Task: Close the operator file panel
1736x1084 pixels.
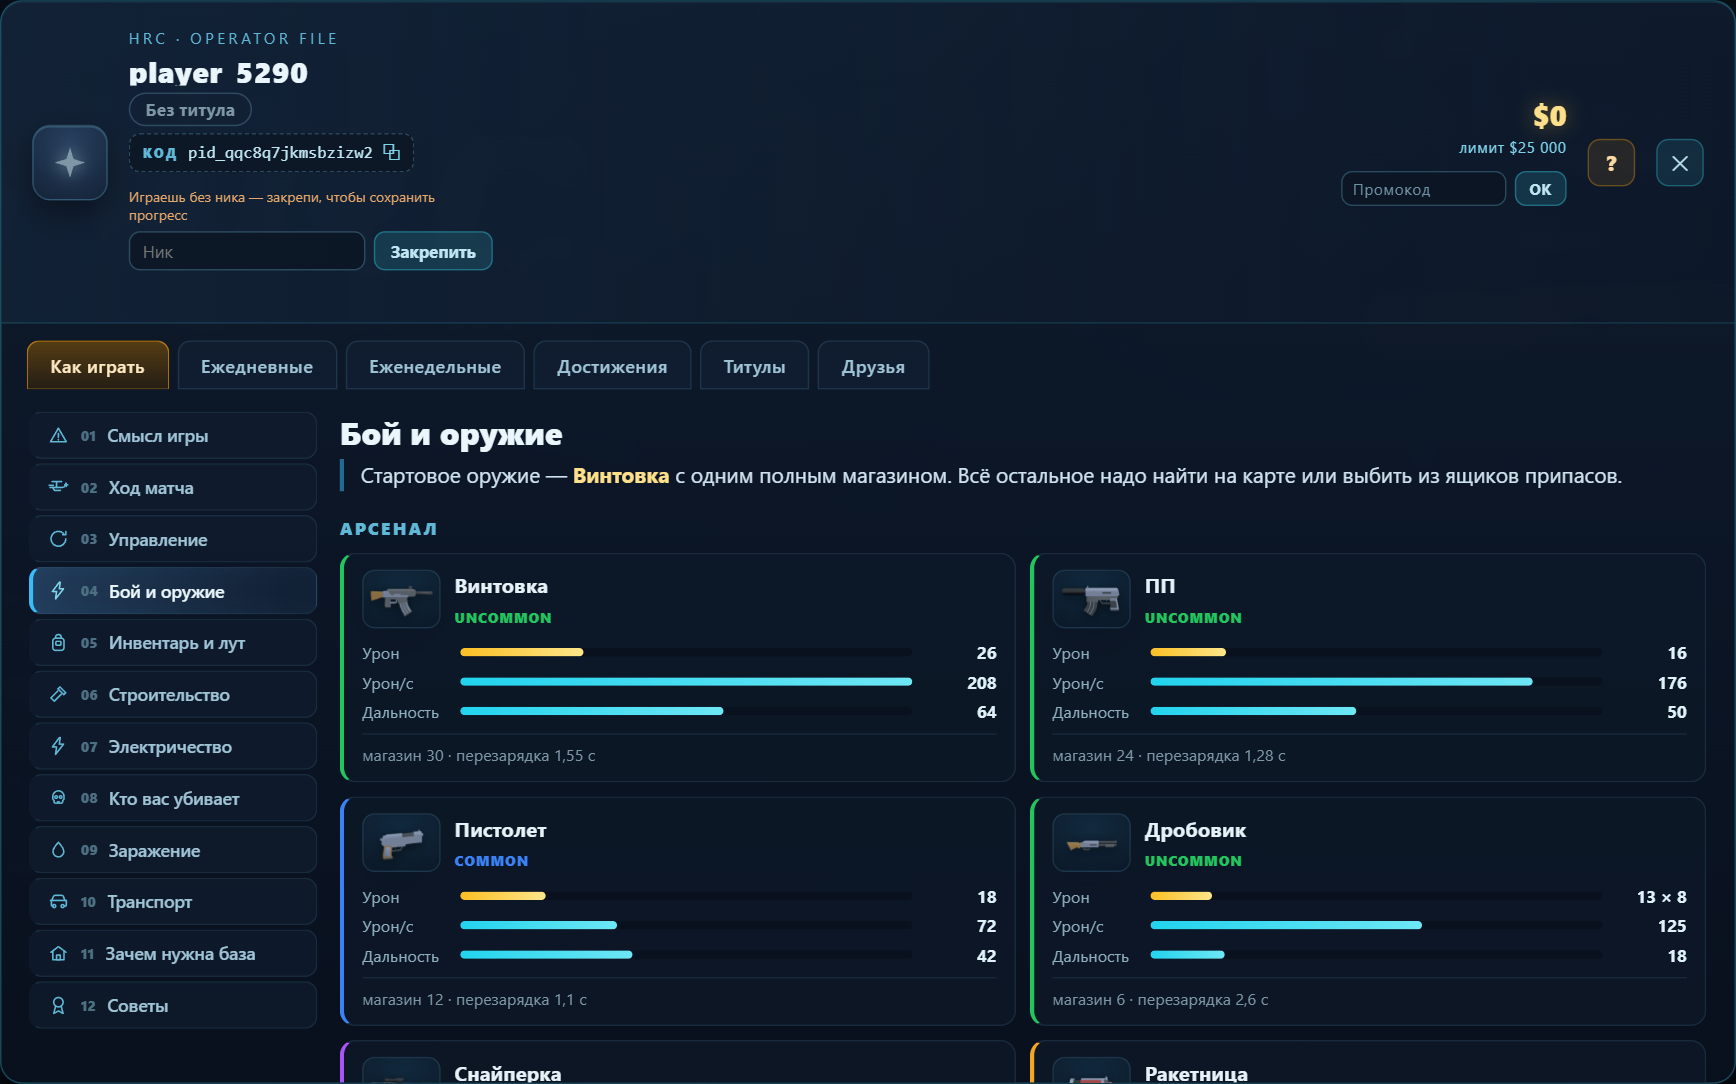Action: pyautogui.click(x=1680, y=163)
